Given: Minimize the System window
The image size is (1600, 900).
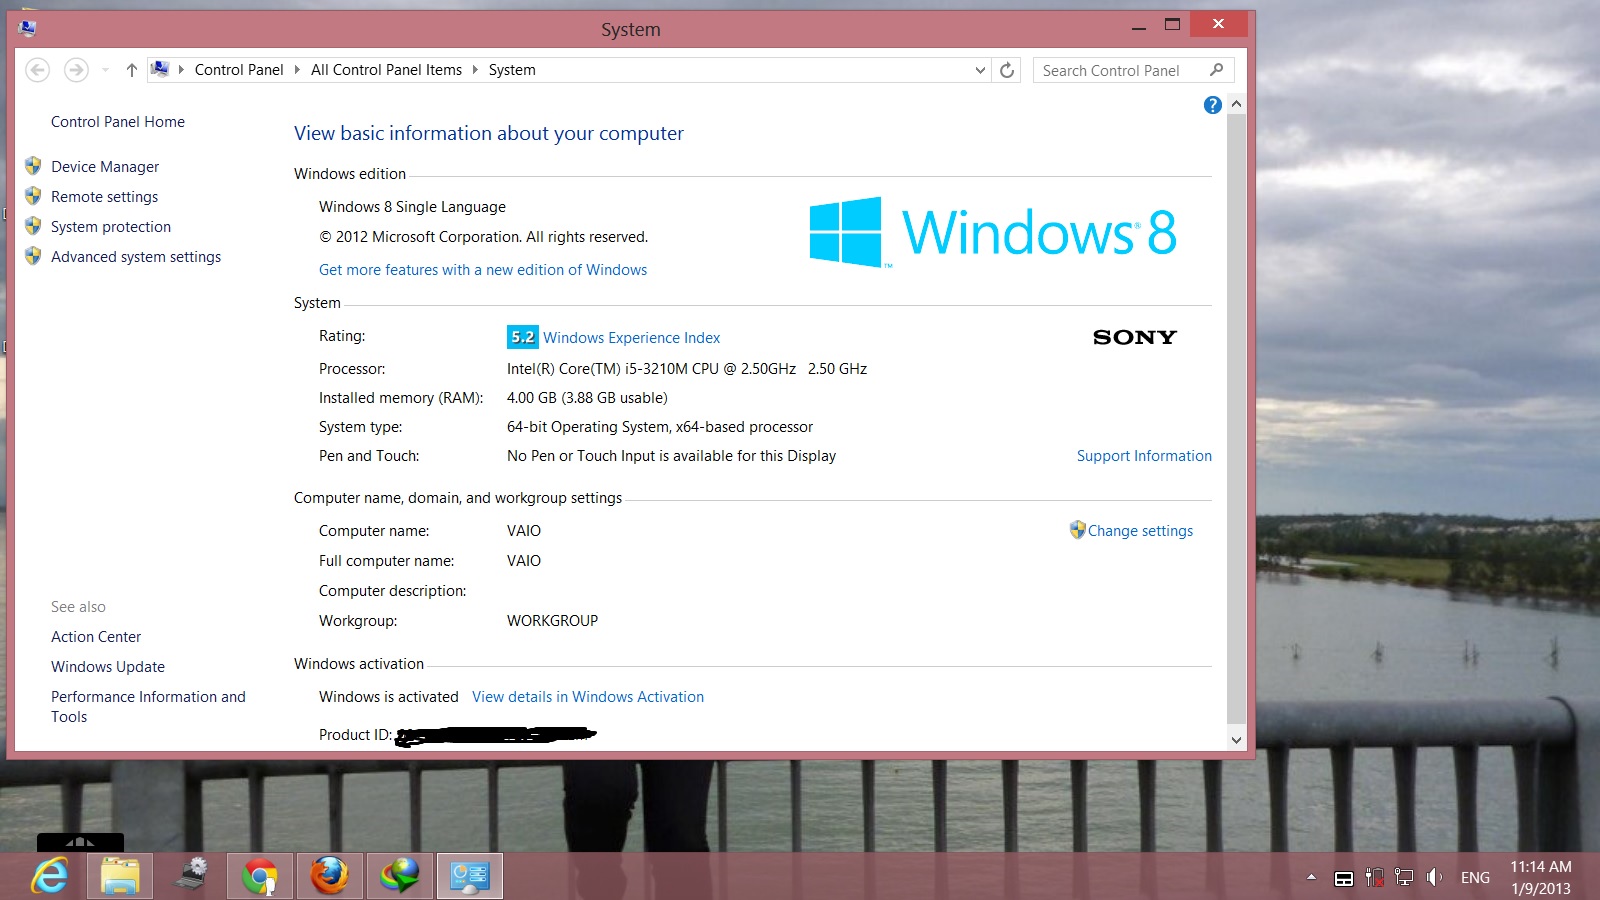Looking at the screenshot, I should click(x=1139, y=27).
